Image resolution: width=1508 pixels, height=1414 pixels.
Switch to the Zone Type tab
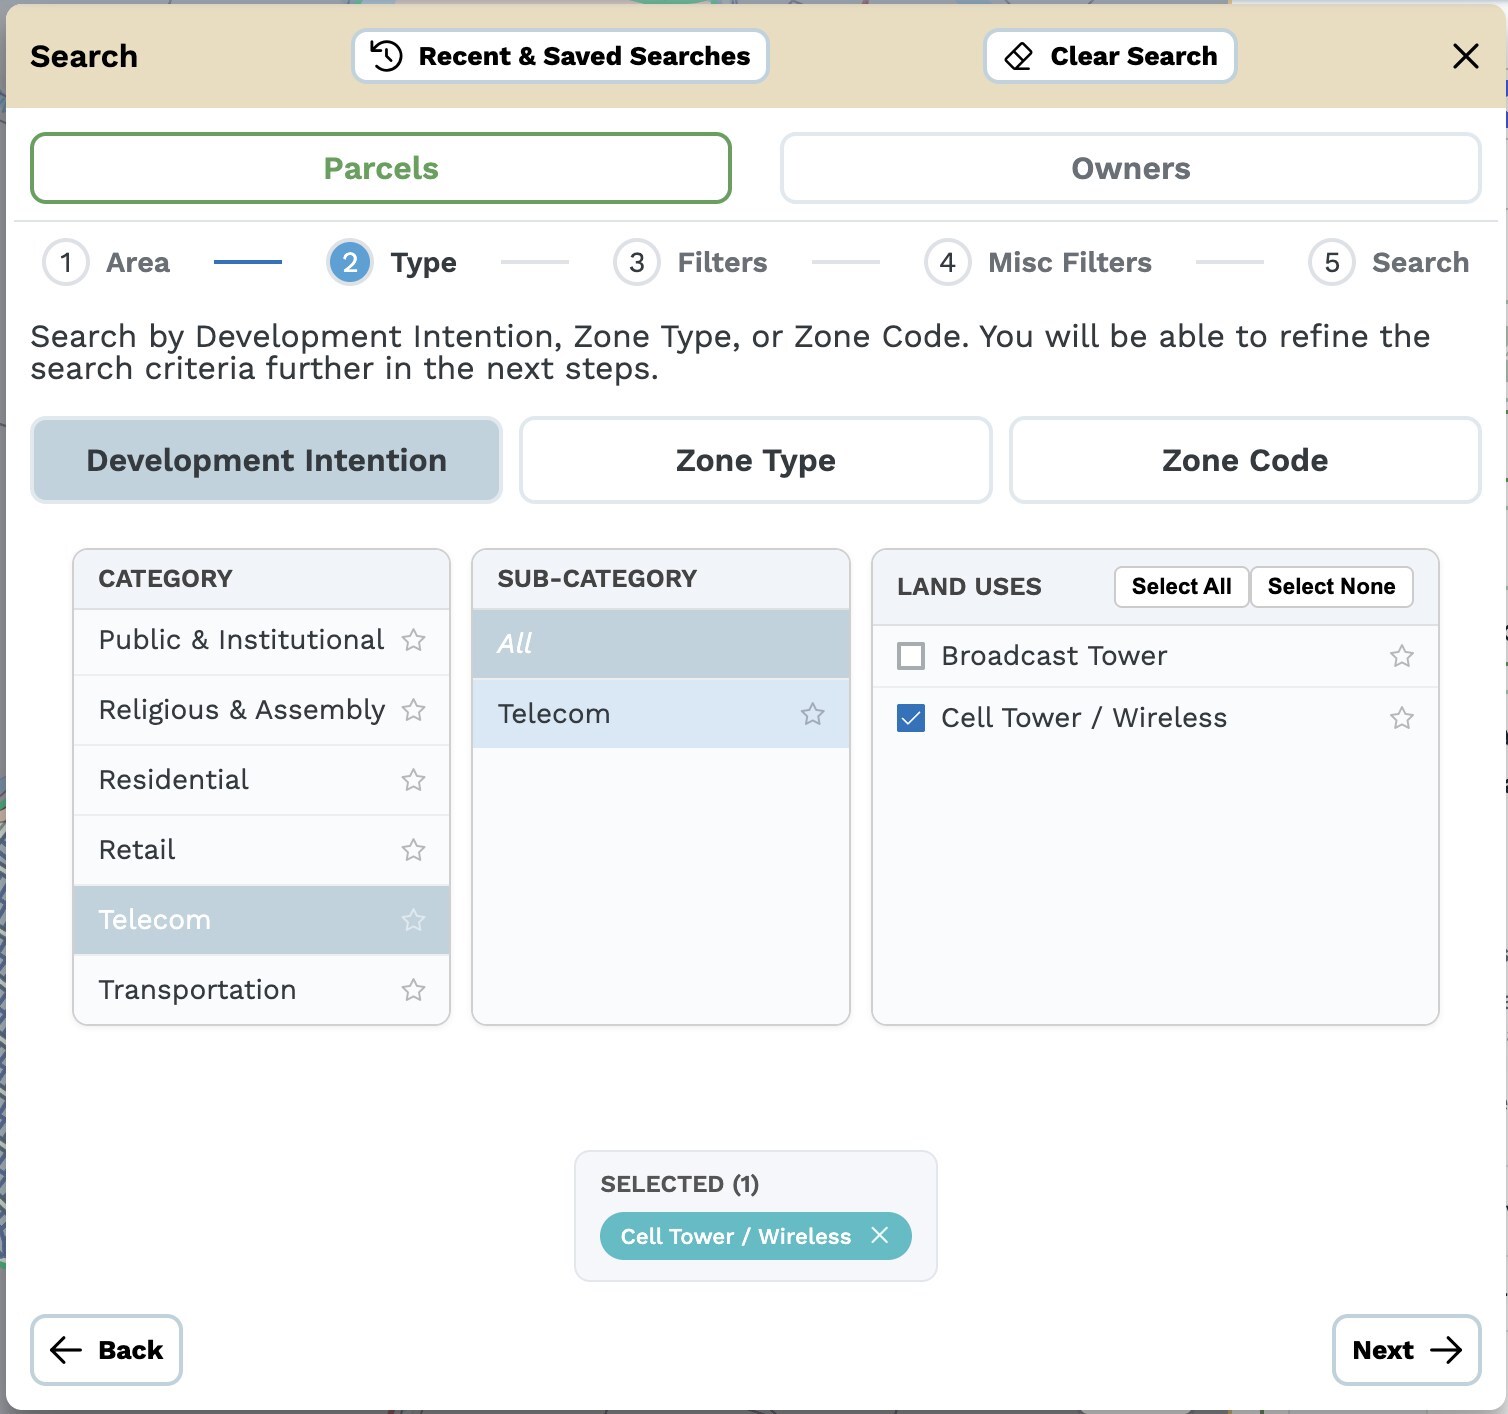(x=755, y=460)
